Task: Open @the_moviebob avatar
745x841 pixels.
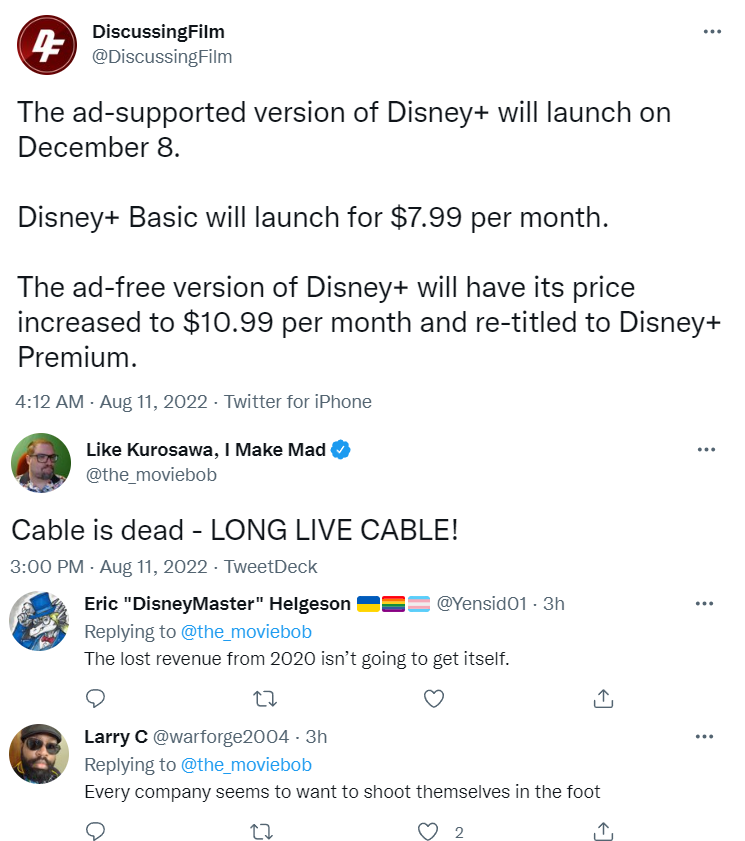Action: [39, 462]
